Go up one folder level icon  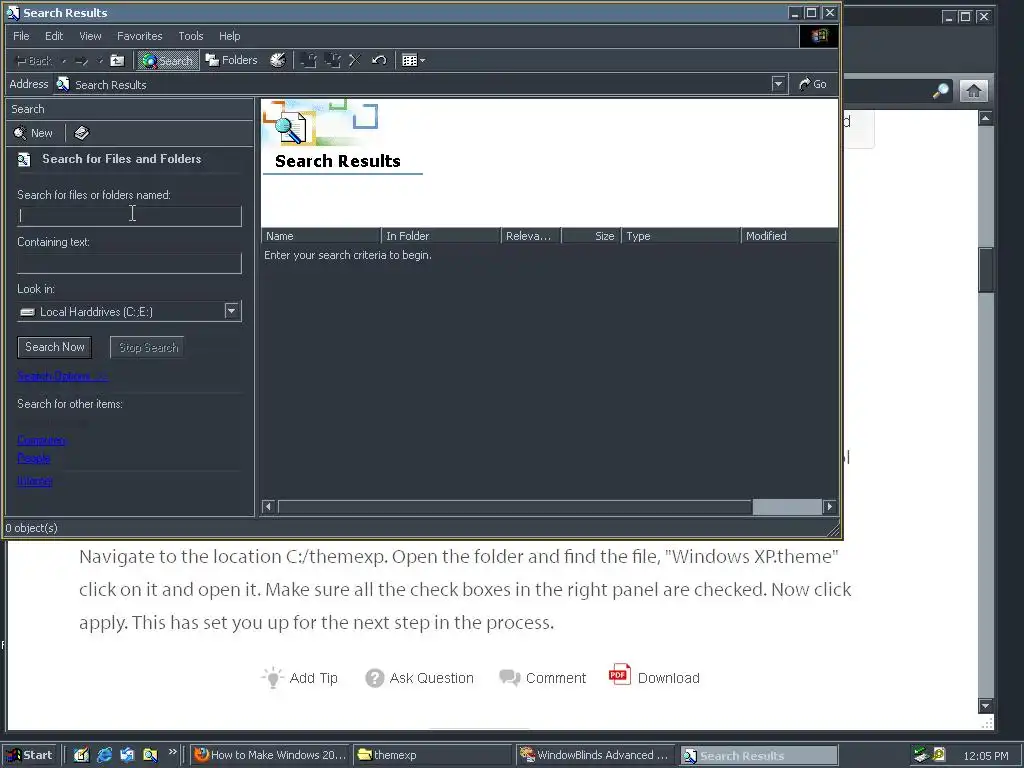click(117, 61)
